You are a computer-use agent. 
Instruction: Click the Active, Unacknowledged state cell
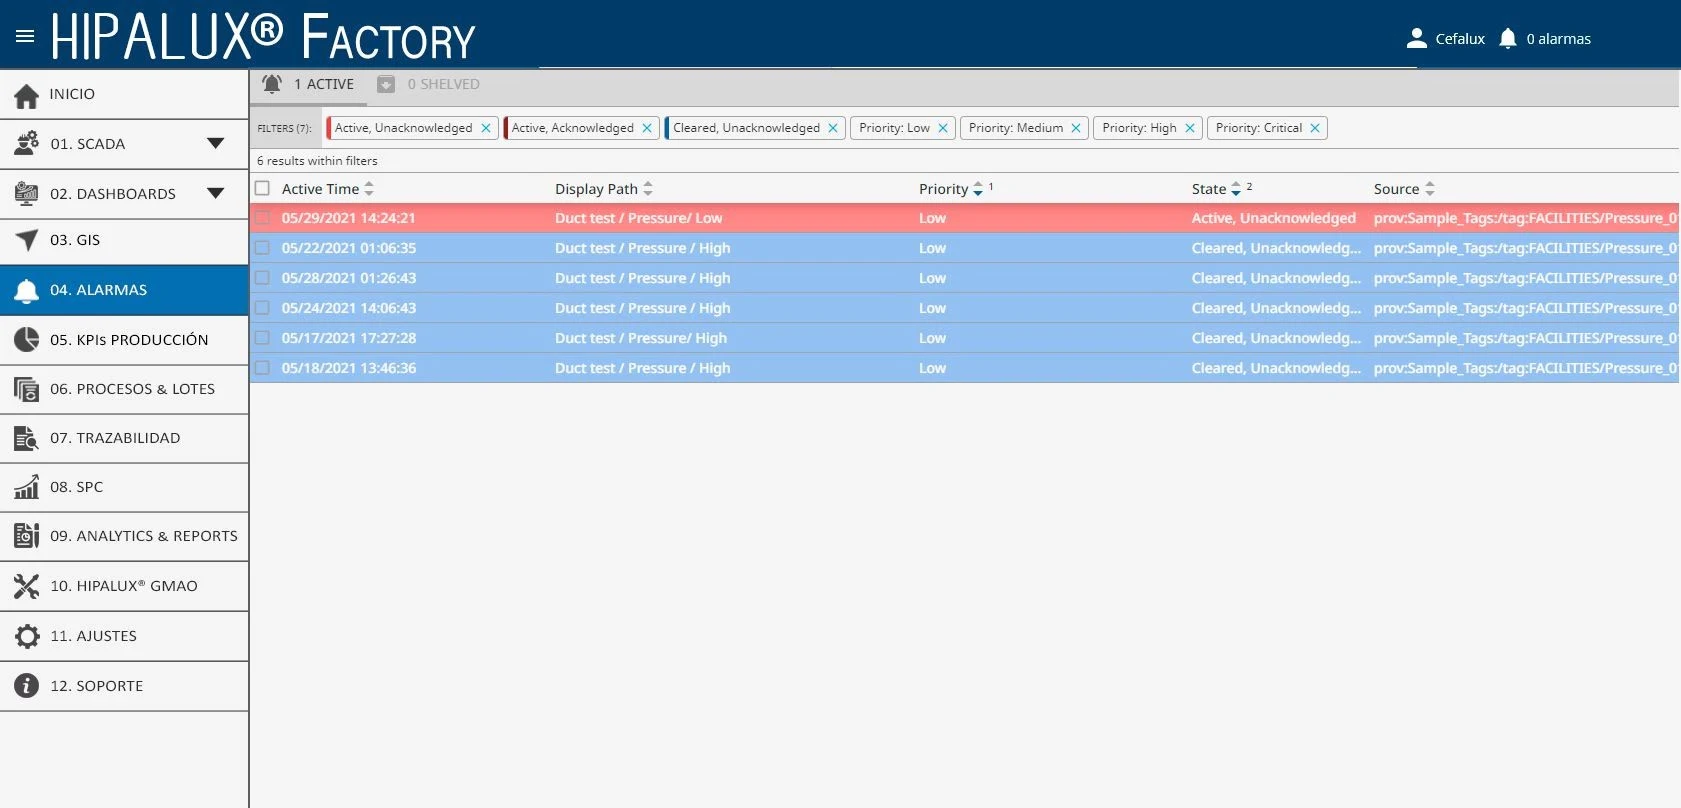pos(1274,218)
